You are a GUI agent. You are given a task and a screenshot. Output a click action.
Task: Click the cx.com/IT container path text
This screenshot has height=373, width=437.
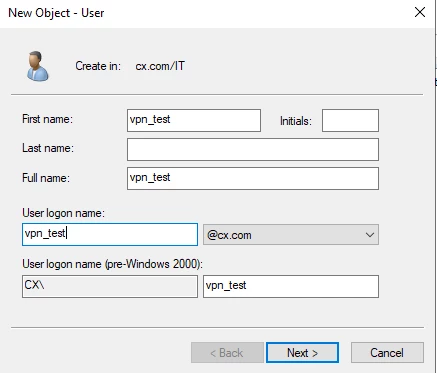click(x=160, y=66)
